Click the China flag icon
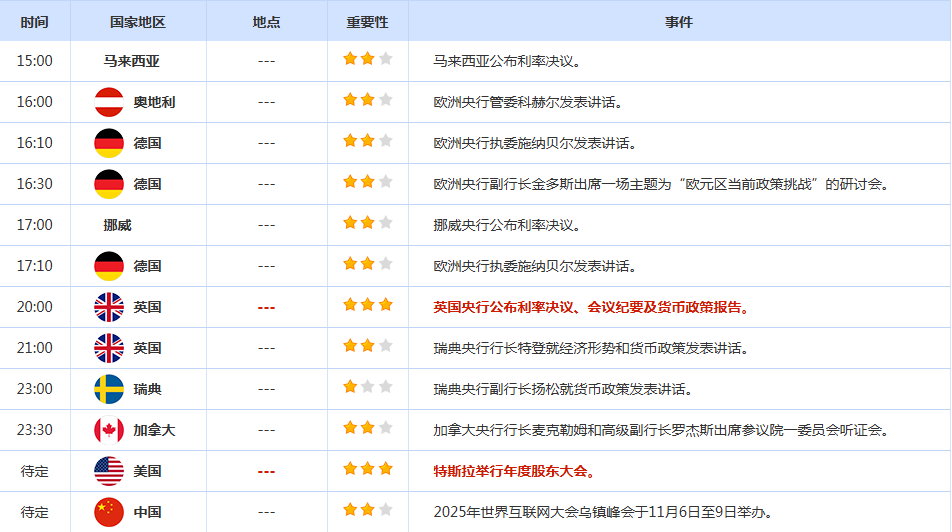Viewport: 952px width, 532px height. tap(108, 512)
